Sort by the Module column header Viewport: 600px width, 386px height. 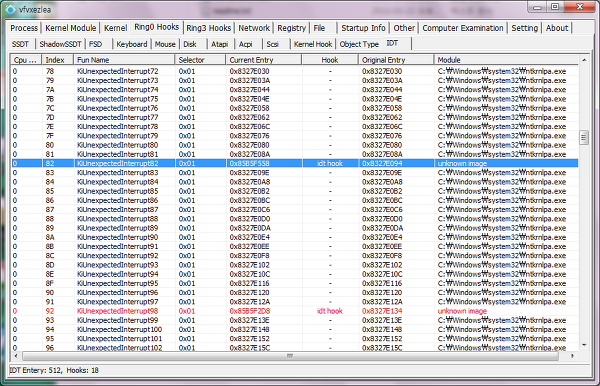tap(506, 60)
